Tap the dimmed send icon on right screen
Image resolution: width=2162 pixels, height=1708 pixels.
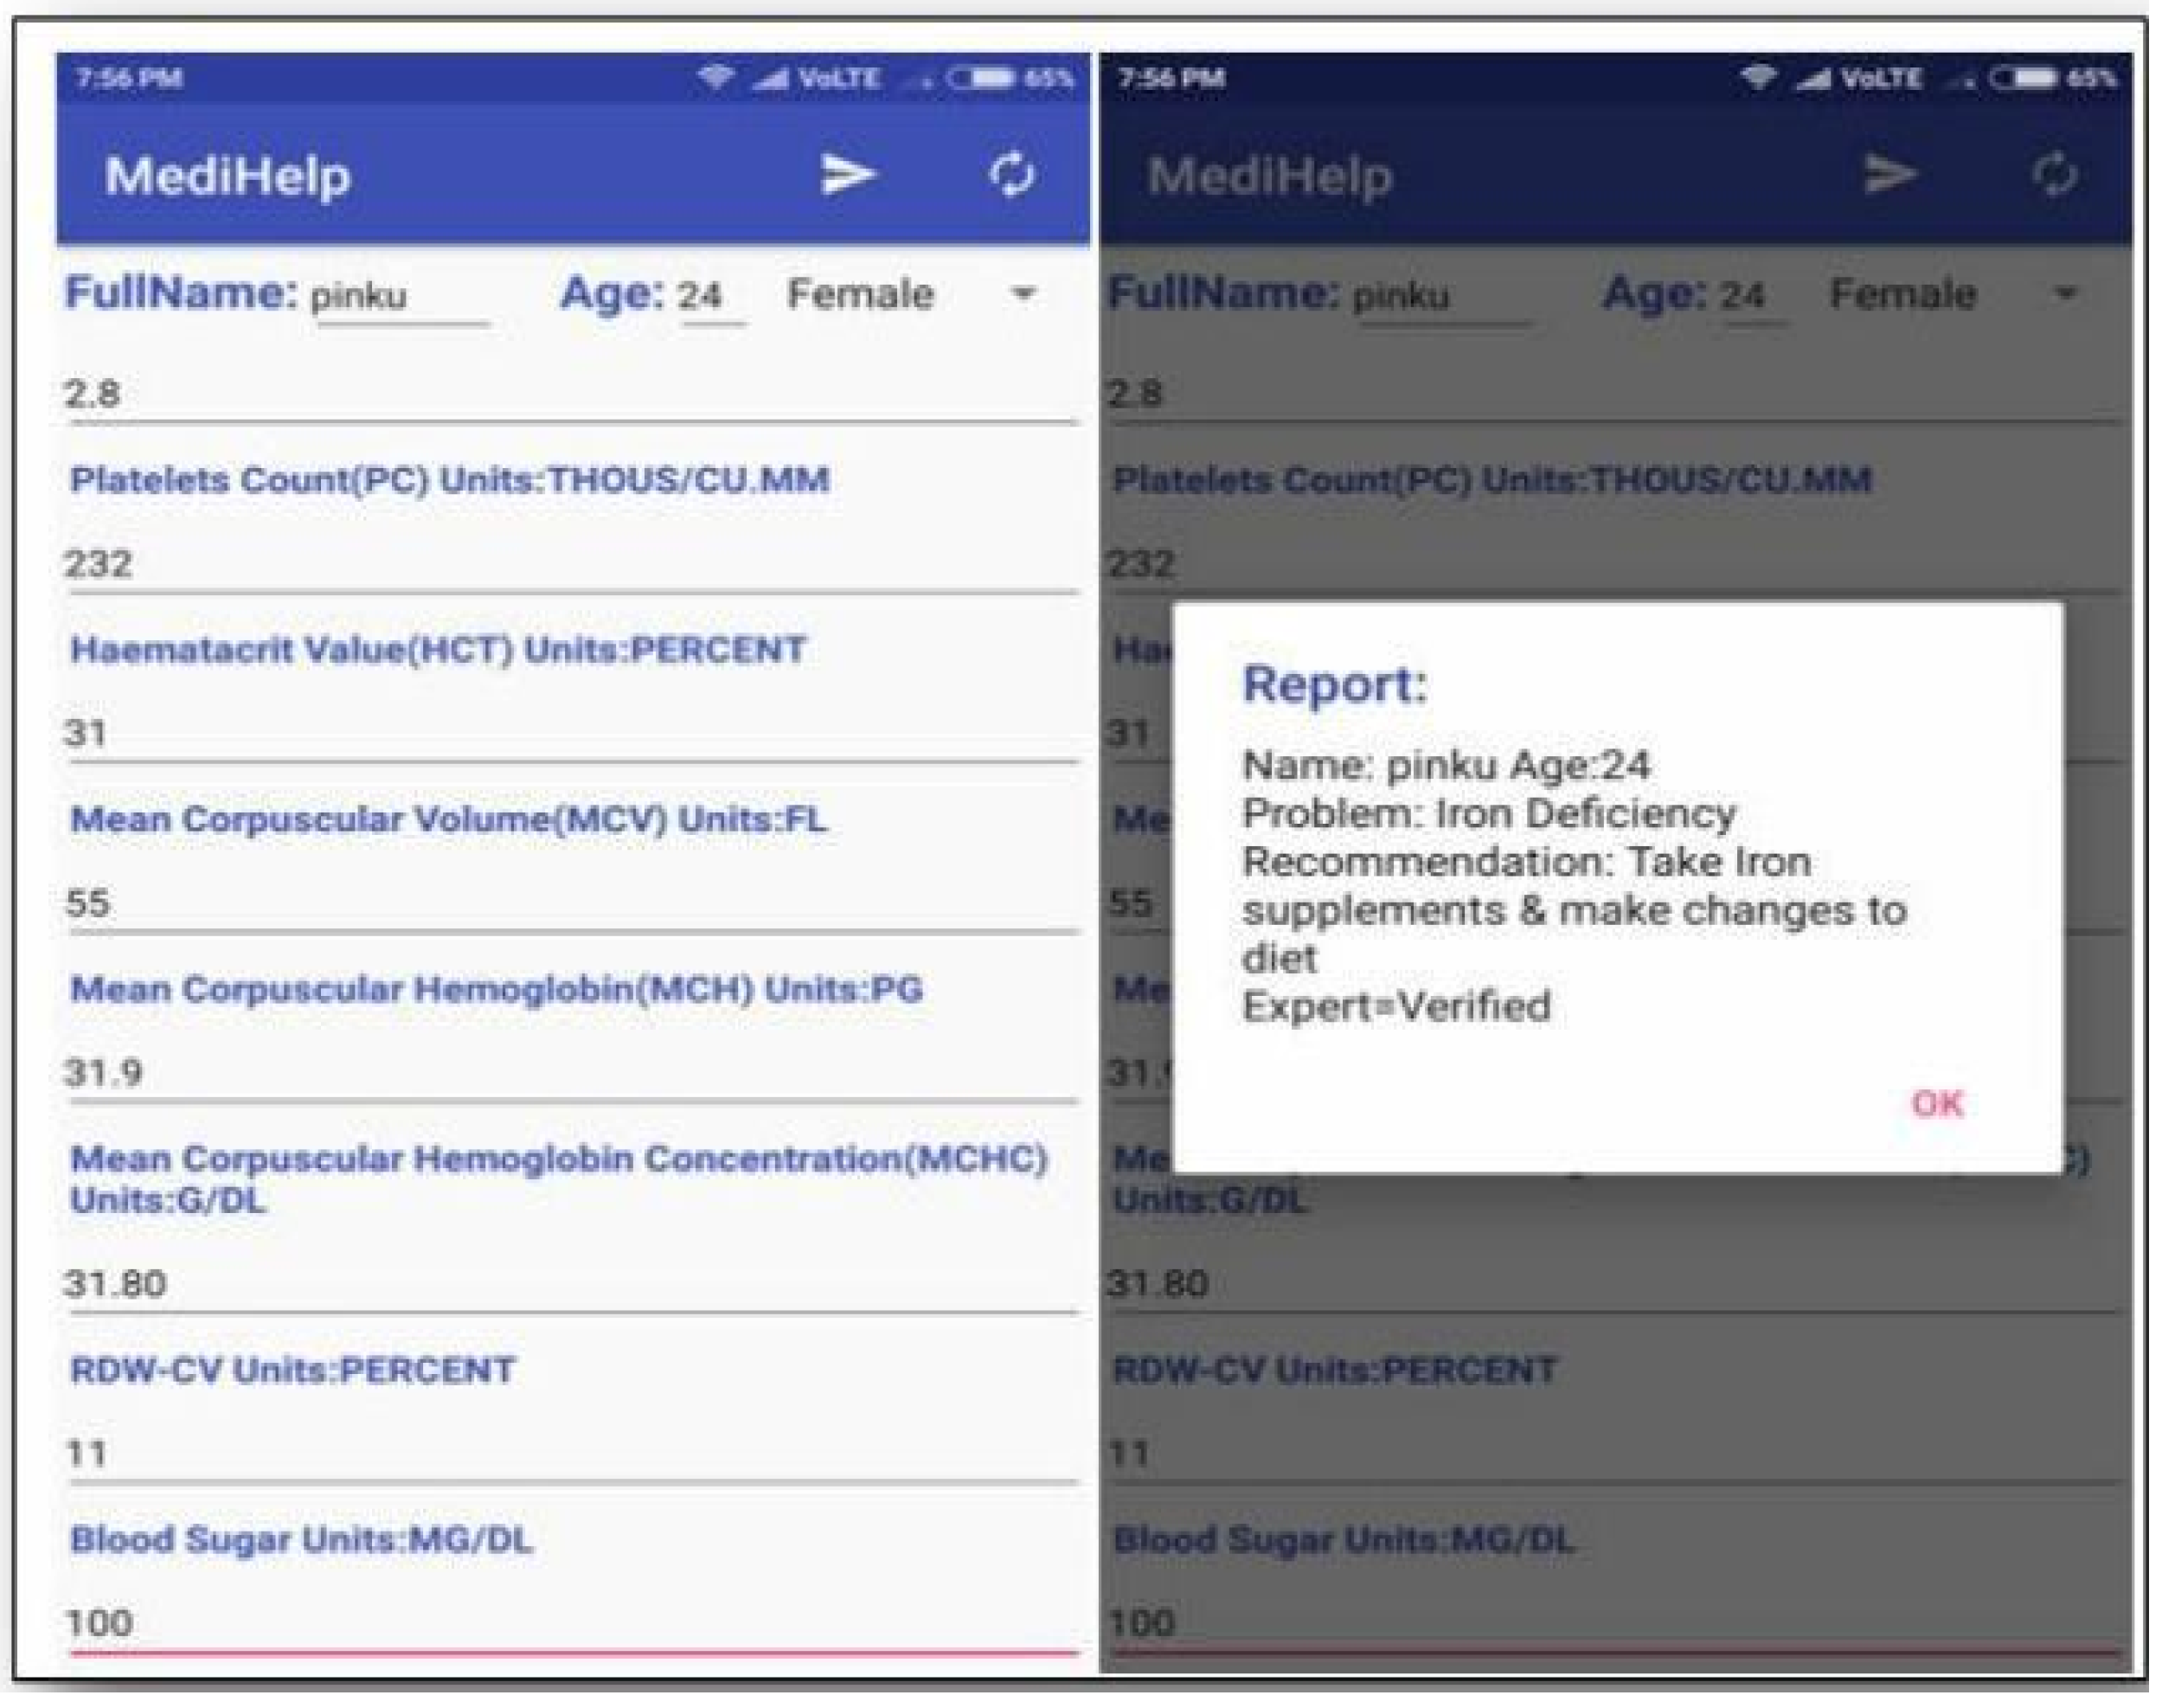click(1890, 175)
